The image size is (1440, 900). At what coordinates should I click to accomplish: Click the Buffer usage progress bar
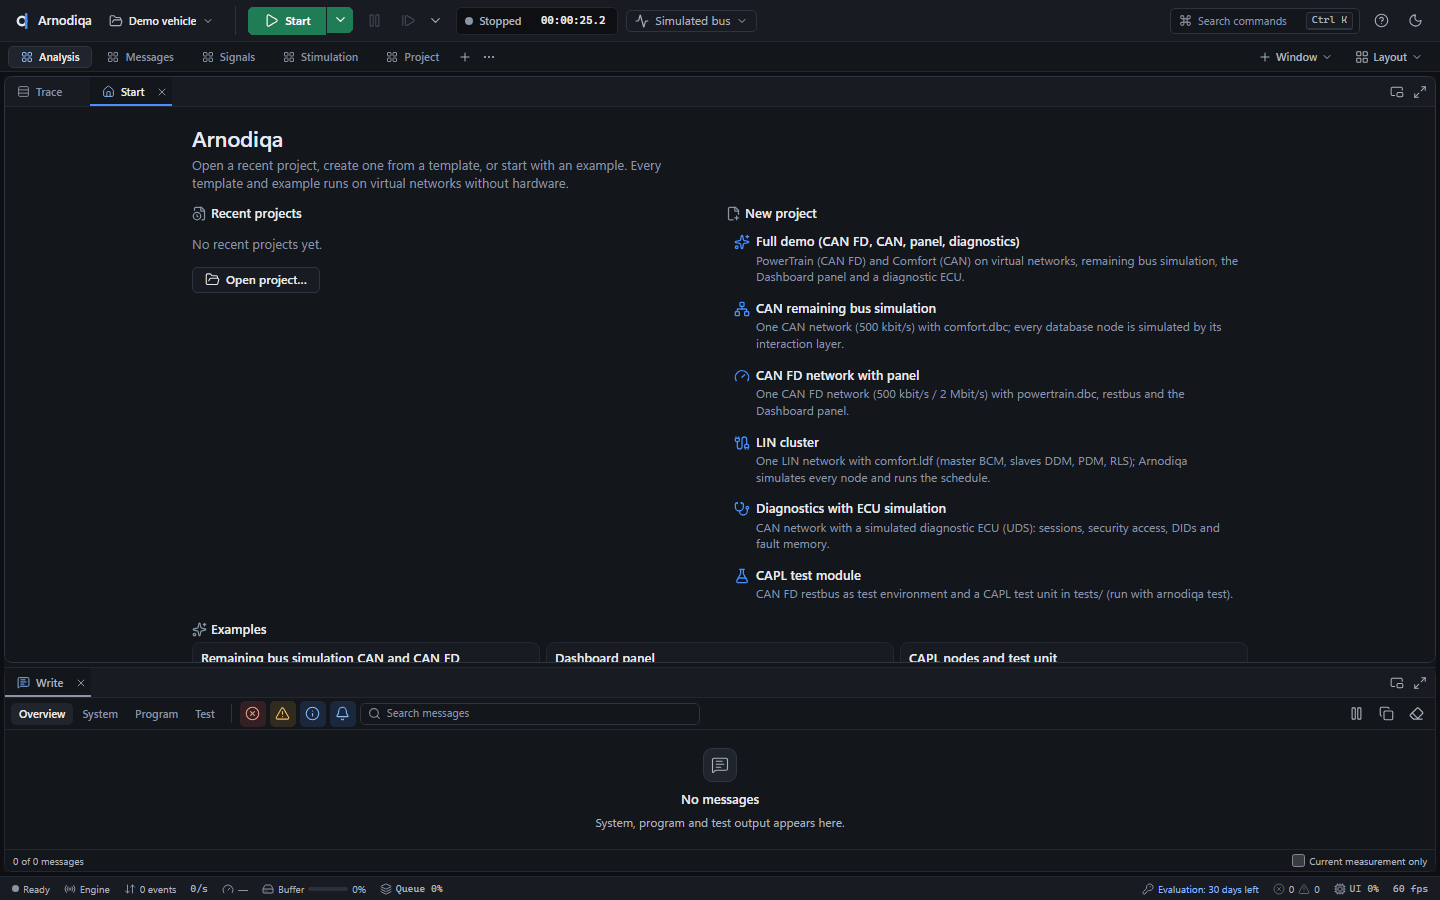328,889
